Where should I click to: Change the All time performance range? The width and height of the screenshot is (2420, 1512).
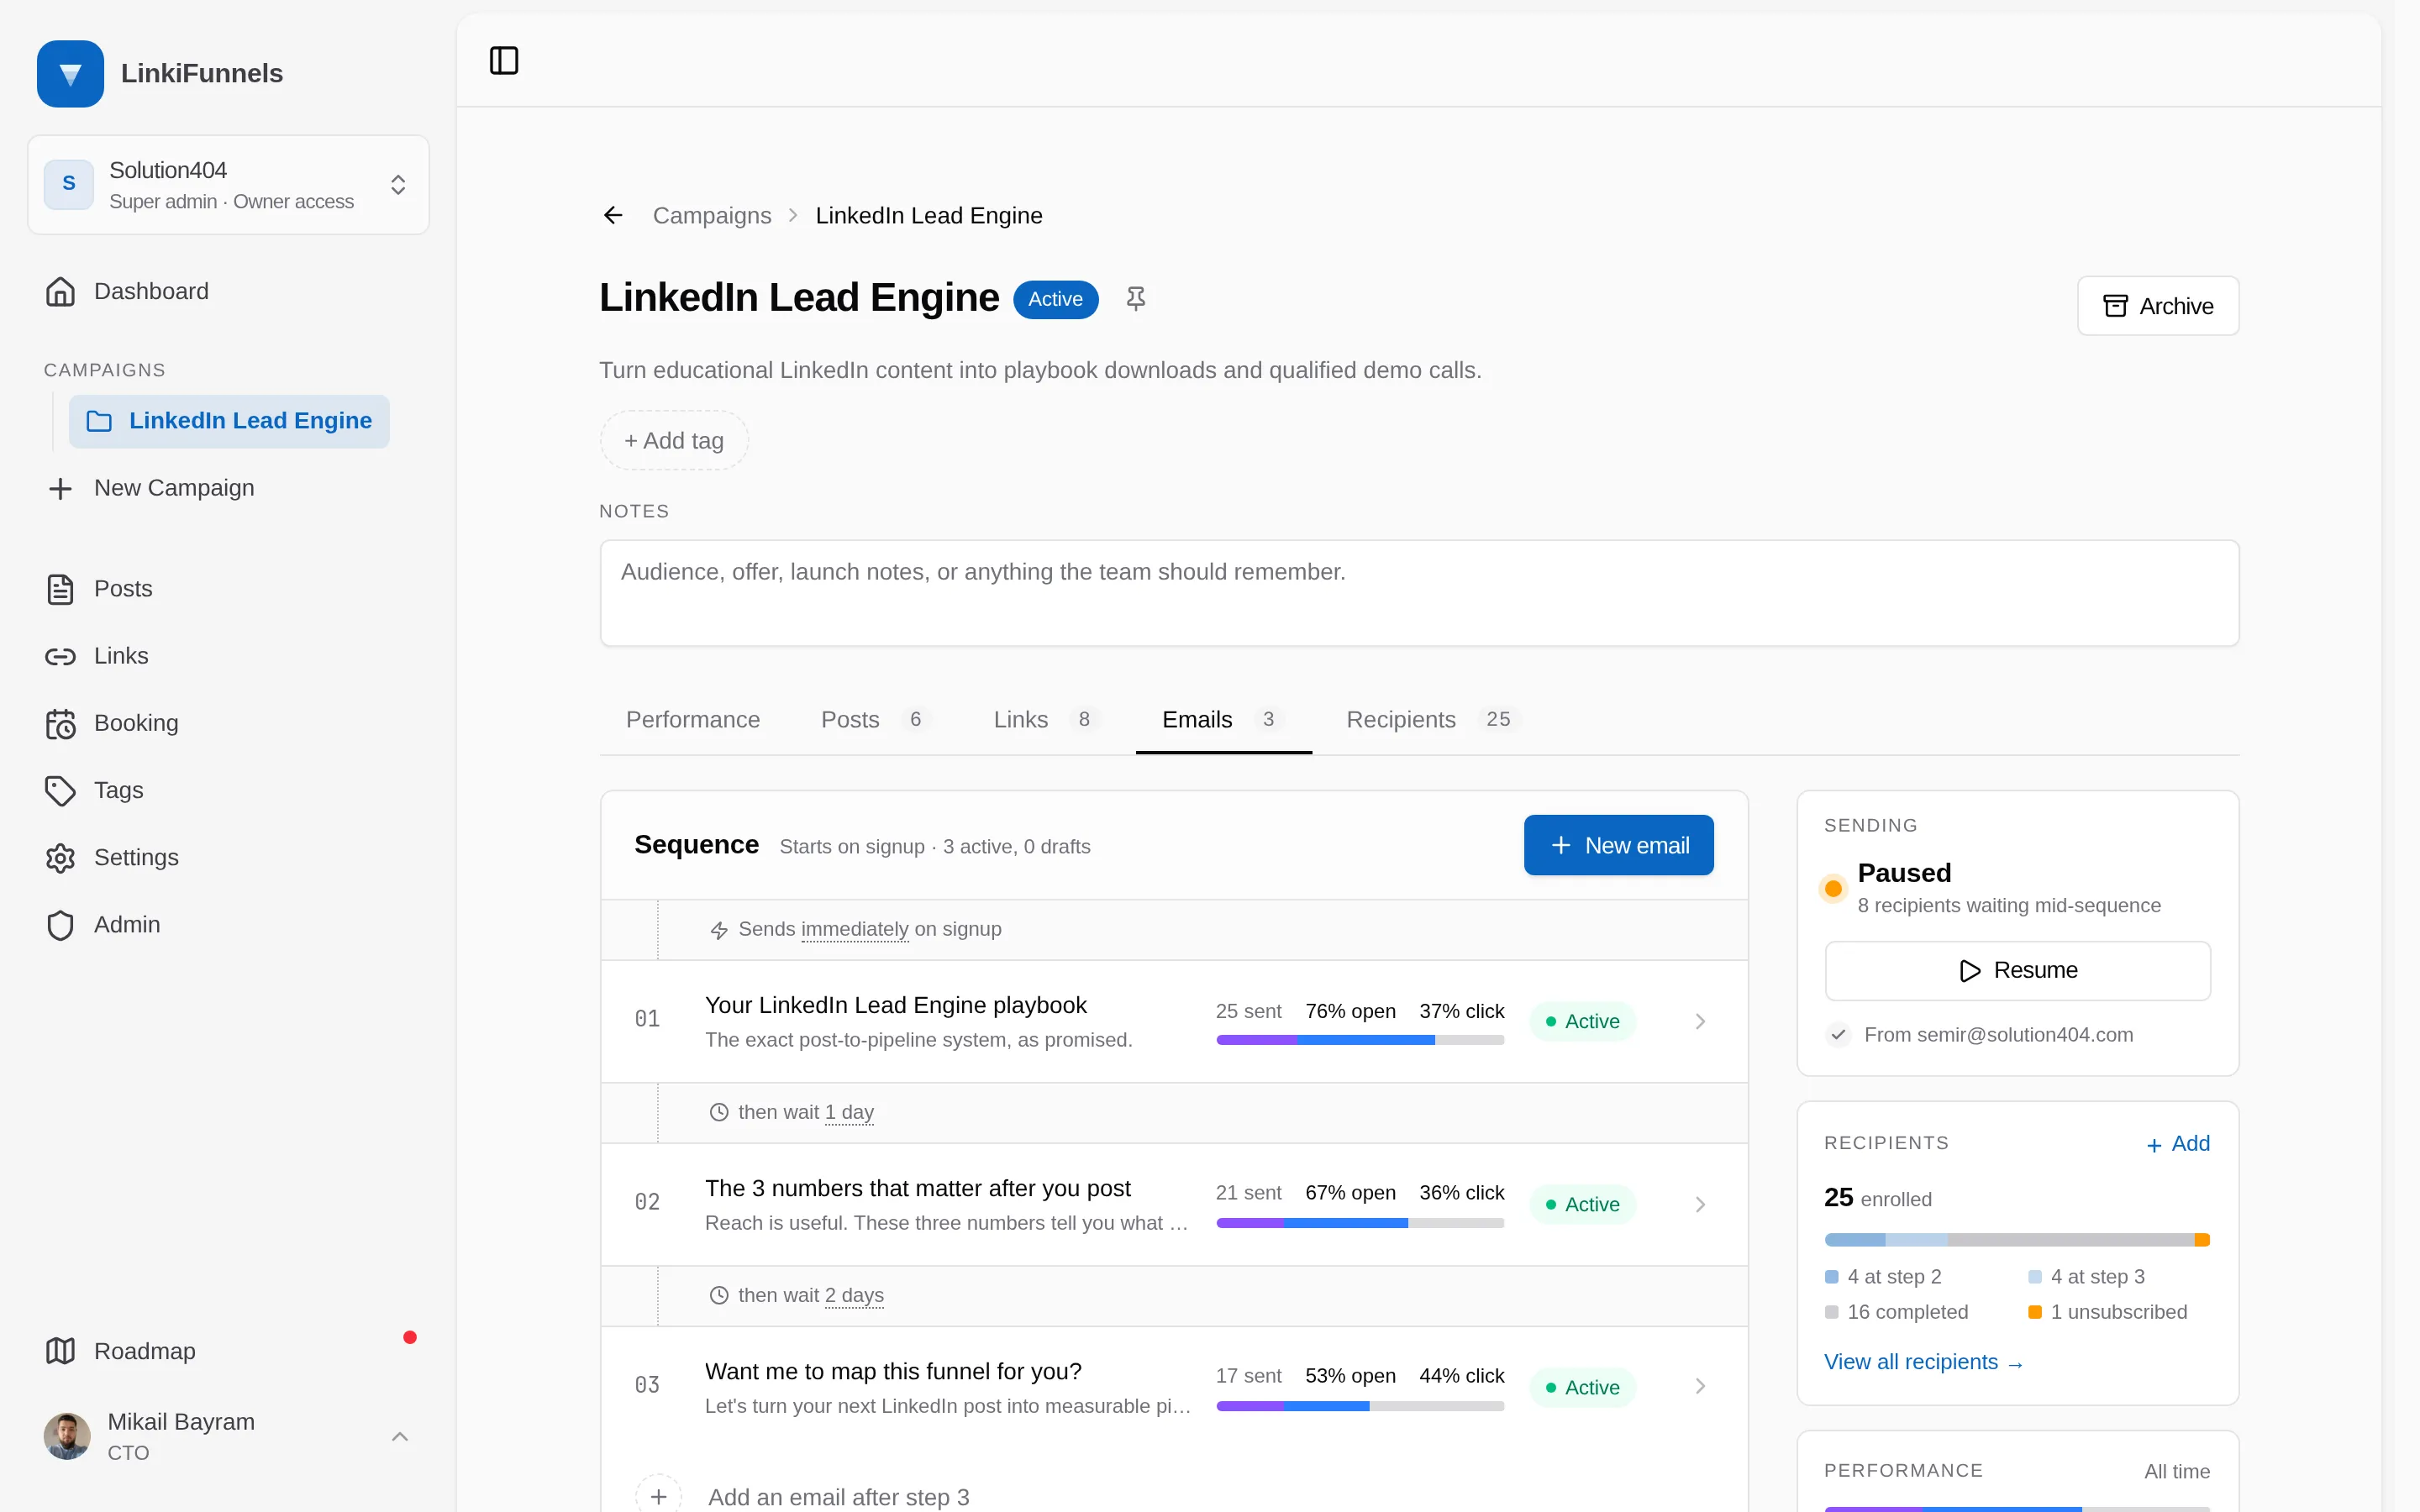point(2177,1471)
